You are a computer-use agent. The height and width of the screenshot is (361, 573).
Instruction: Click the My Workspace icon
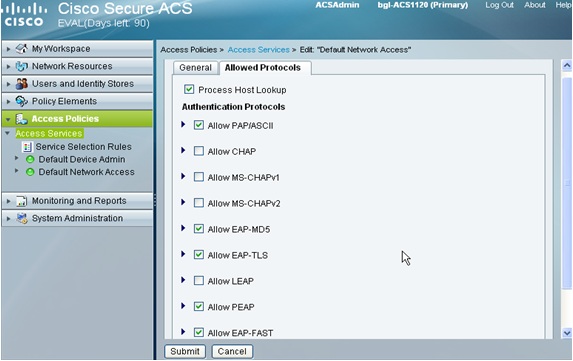point(22,49)
